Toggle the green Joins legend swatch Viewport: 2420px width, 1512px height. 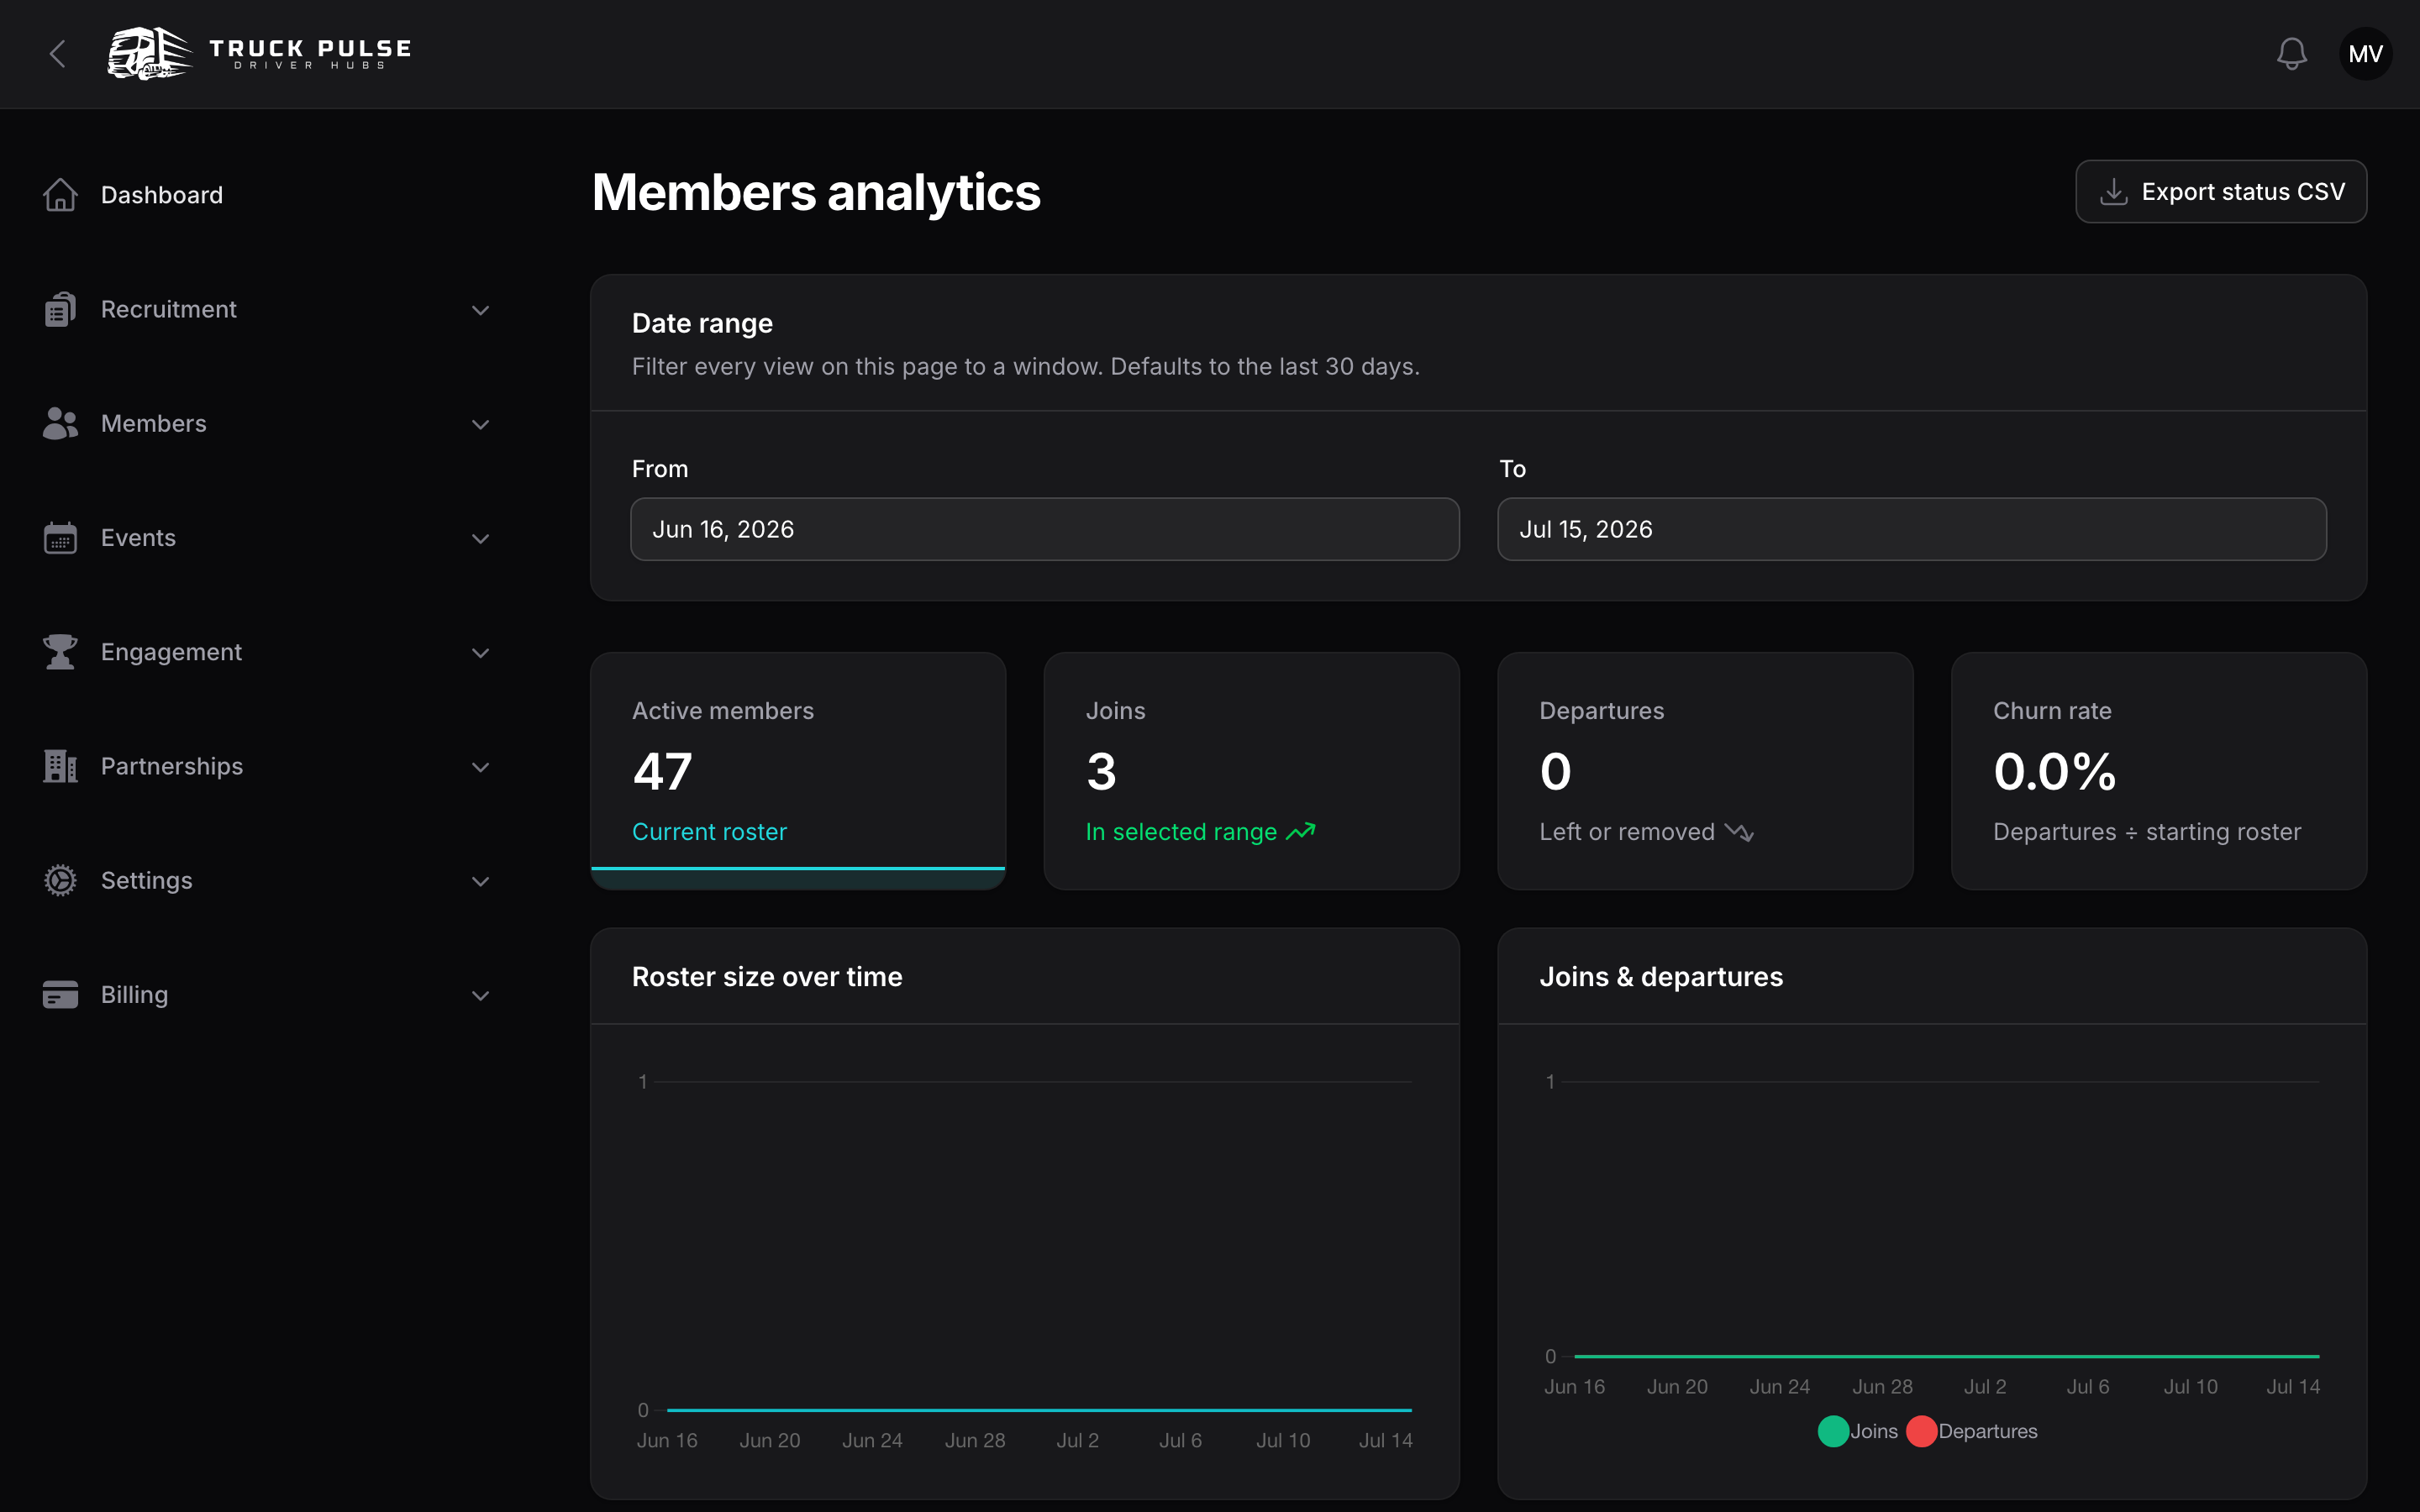1832,1431
